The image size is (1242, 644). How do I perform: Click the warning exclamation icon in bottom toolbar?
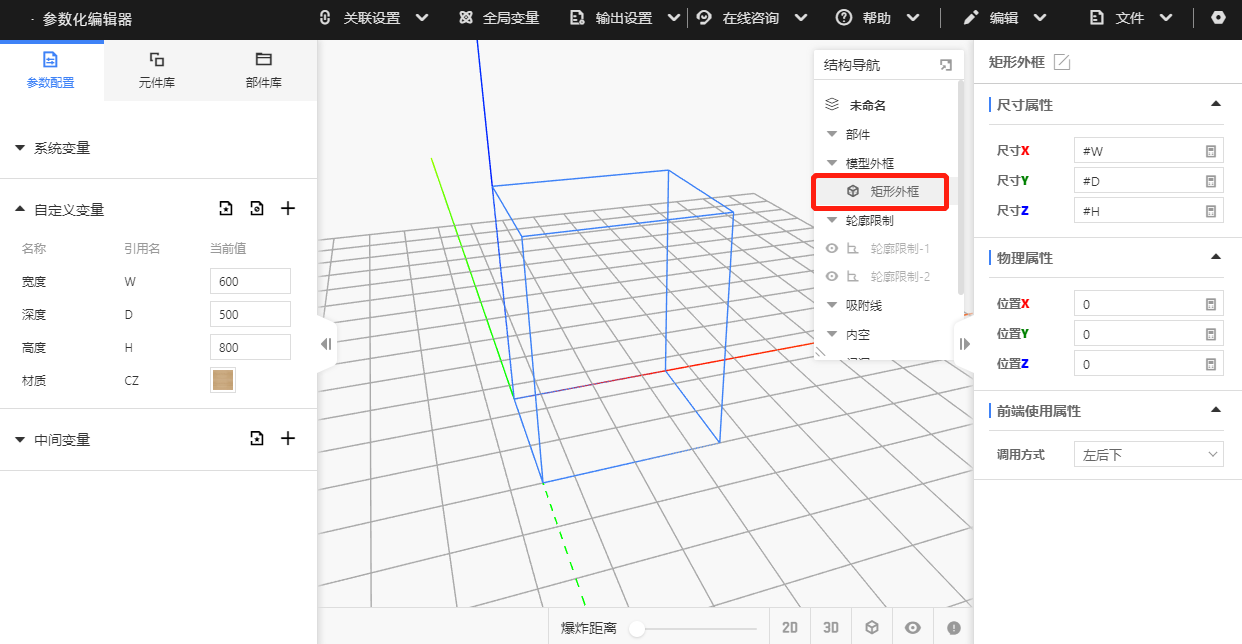point(954,627)
